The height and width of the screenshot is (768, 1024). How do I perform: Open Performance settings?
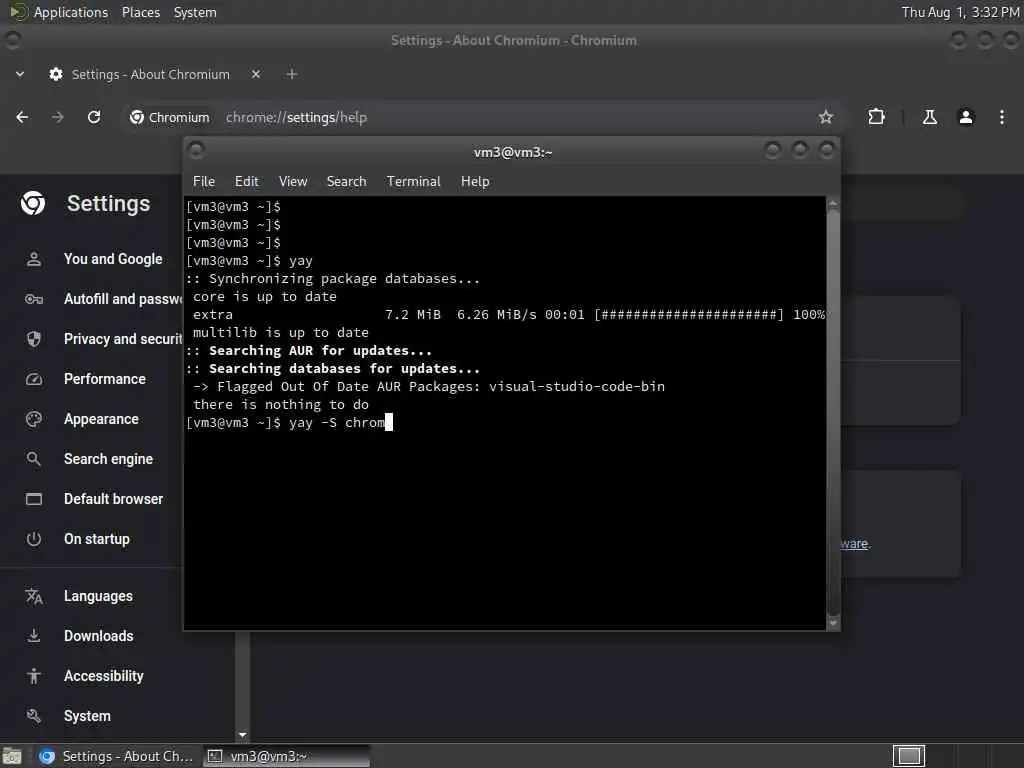pyautogui.click(x=104, y=379)
